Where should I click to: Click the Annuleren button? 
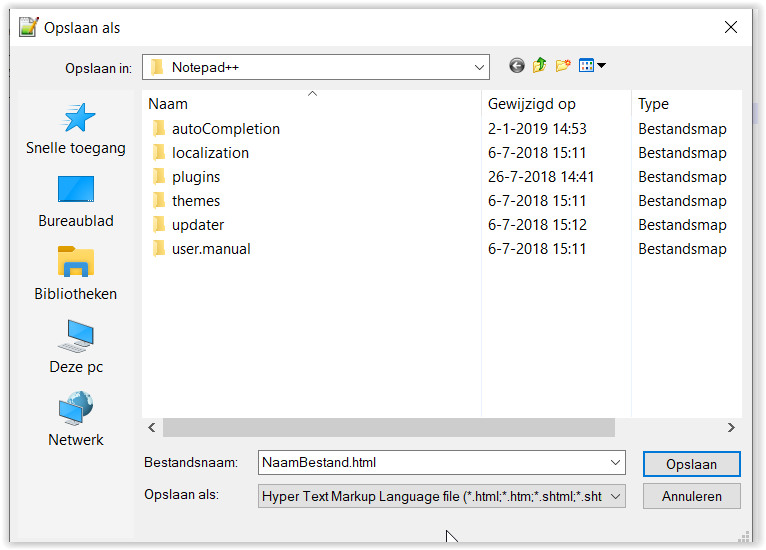point(691,496)
